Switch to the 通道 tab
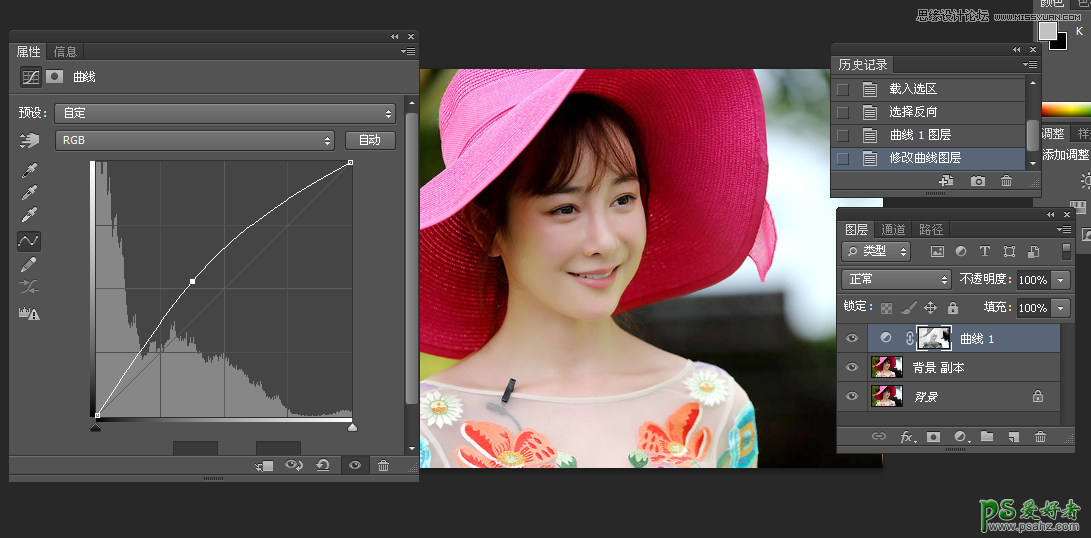Viewport: 1091px width, 538px height. coord(893,230)
